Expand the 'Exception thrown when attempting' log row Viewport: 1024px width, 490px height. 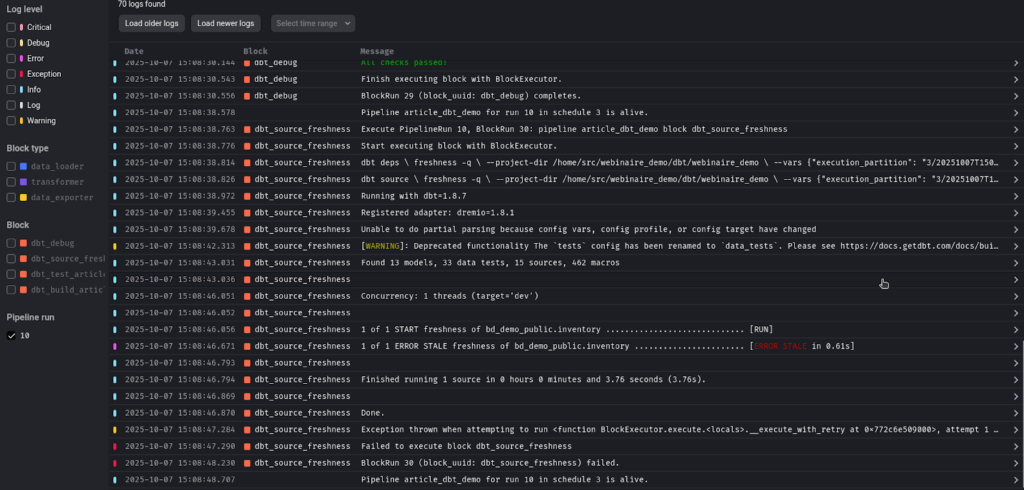1015,429
